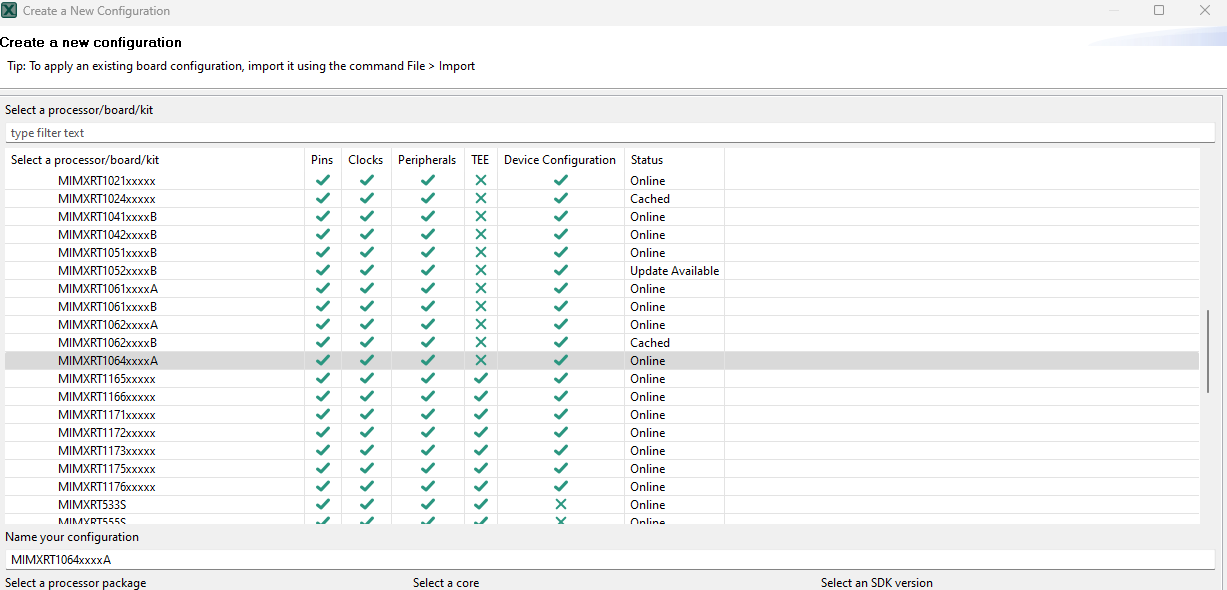The height and width of the screenshot is (590, 1227).
Task: Click Cached status for MIMXRT1062xxxxB
Action: pos(650,343)
